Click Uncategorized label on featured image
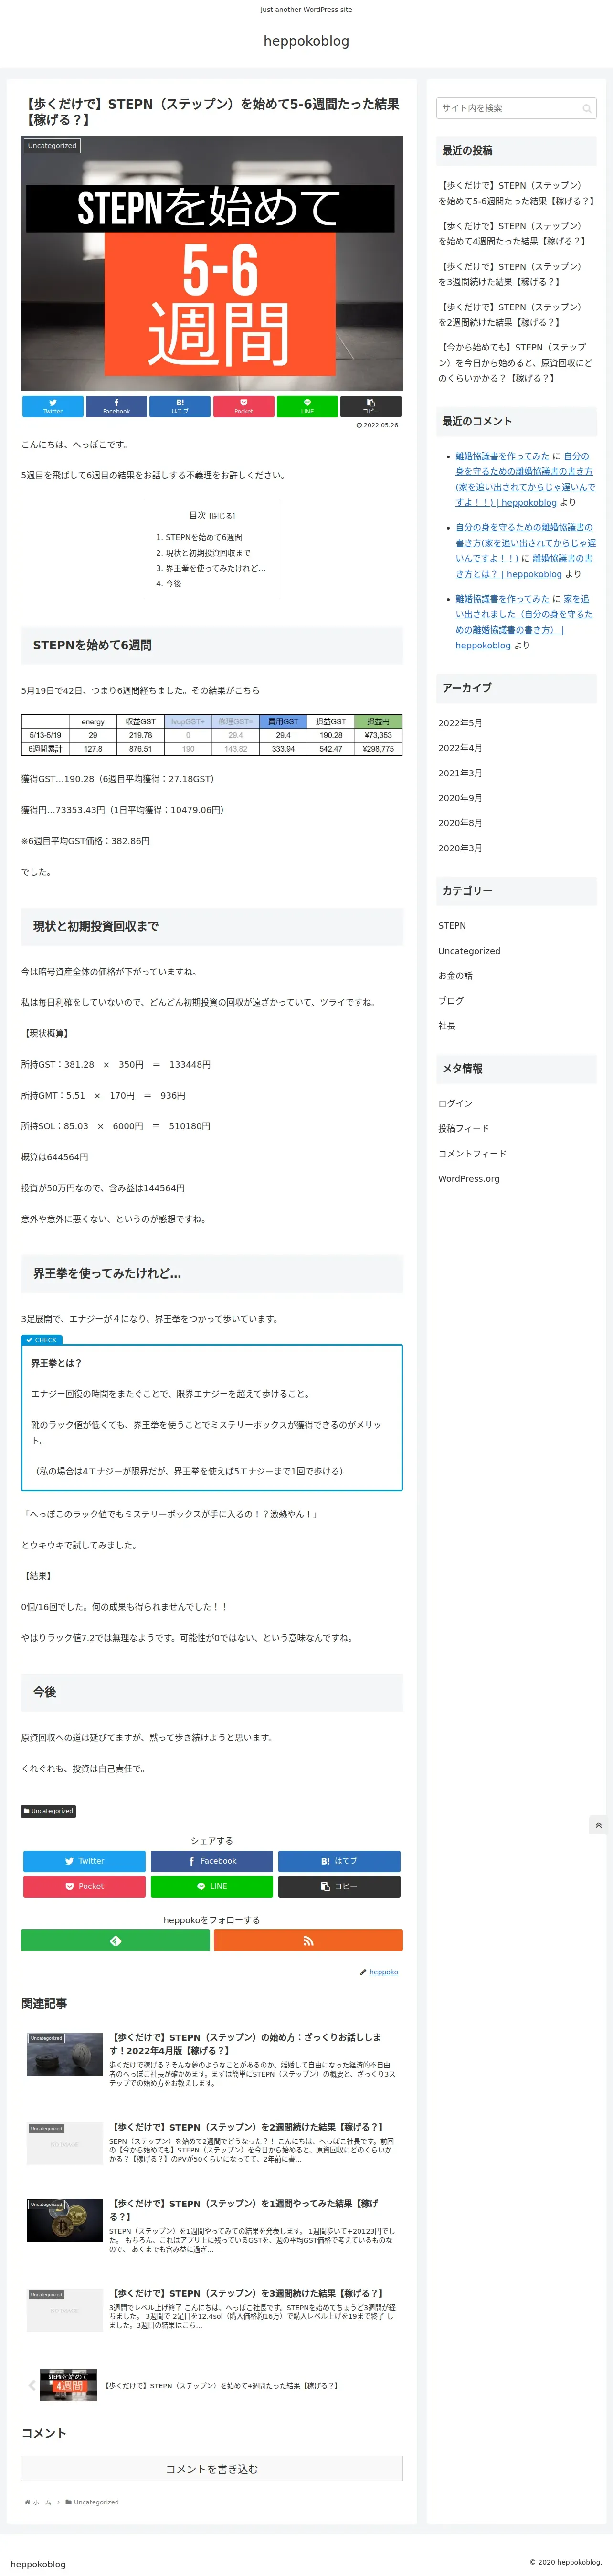 [52, 146]
